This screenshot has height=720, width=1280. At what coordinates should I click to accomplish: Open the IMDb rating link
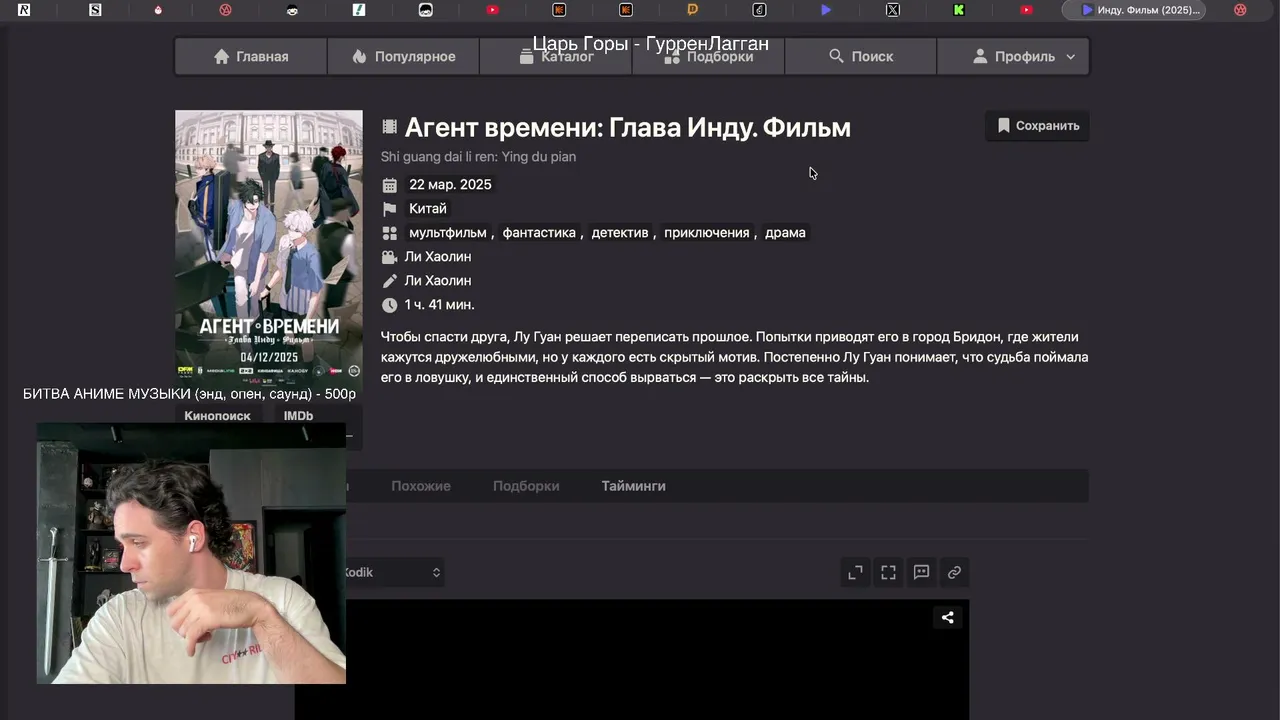pos(298,416)
